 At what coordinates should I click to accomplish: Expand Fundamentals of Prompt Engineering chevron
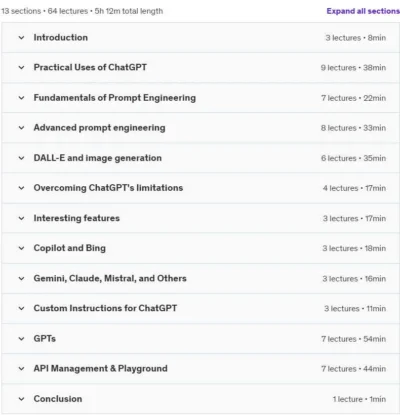click(x=21, y=98)
